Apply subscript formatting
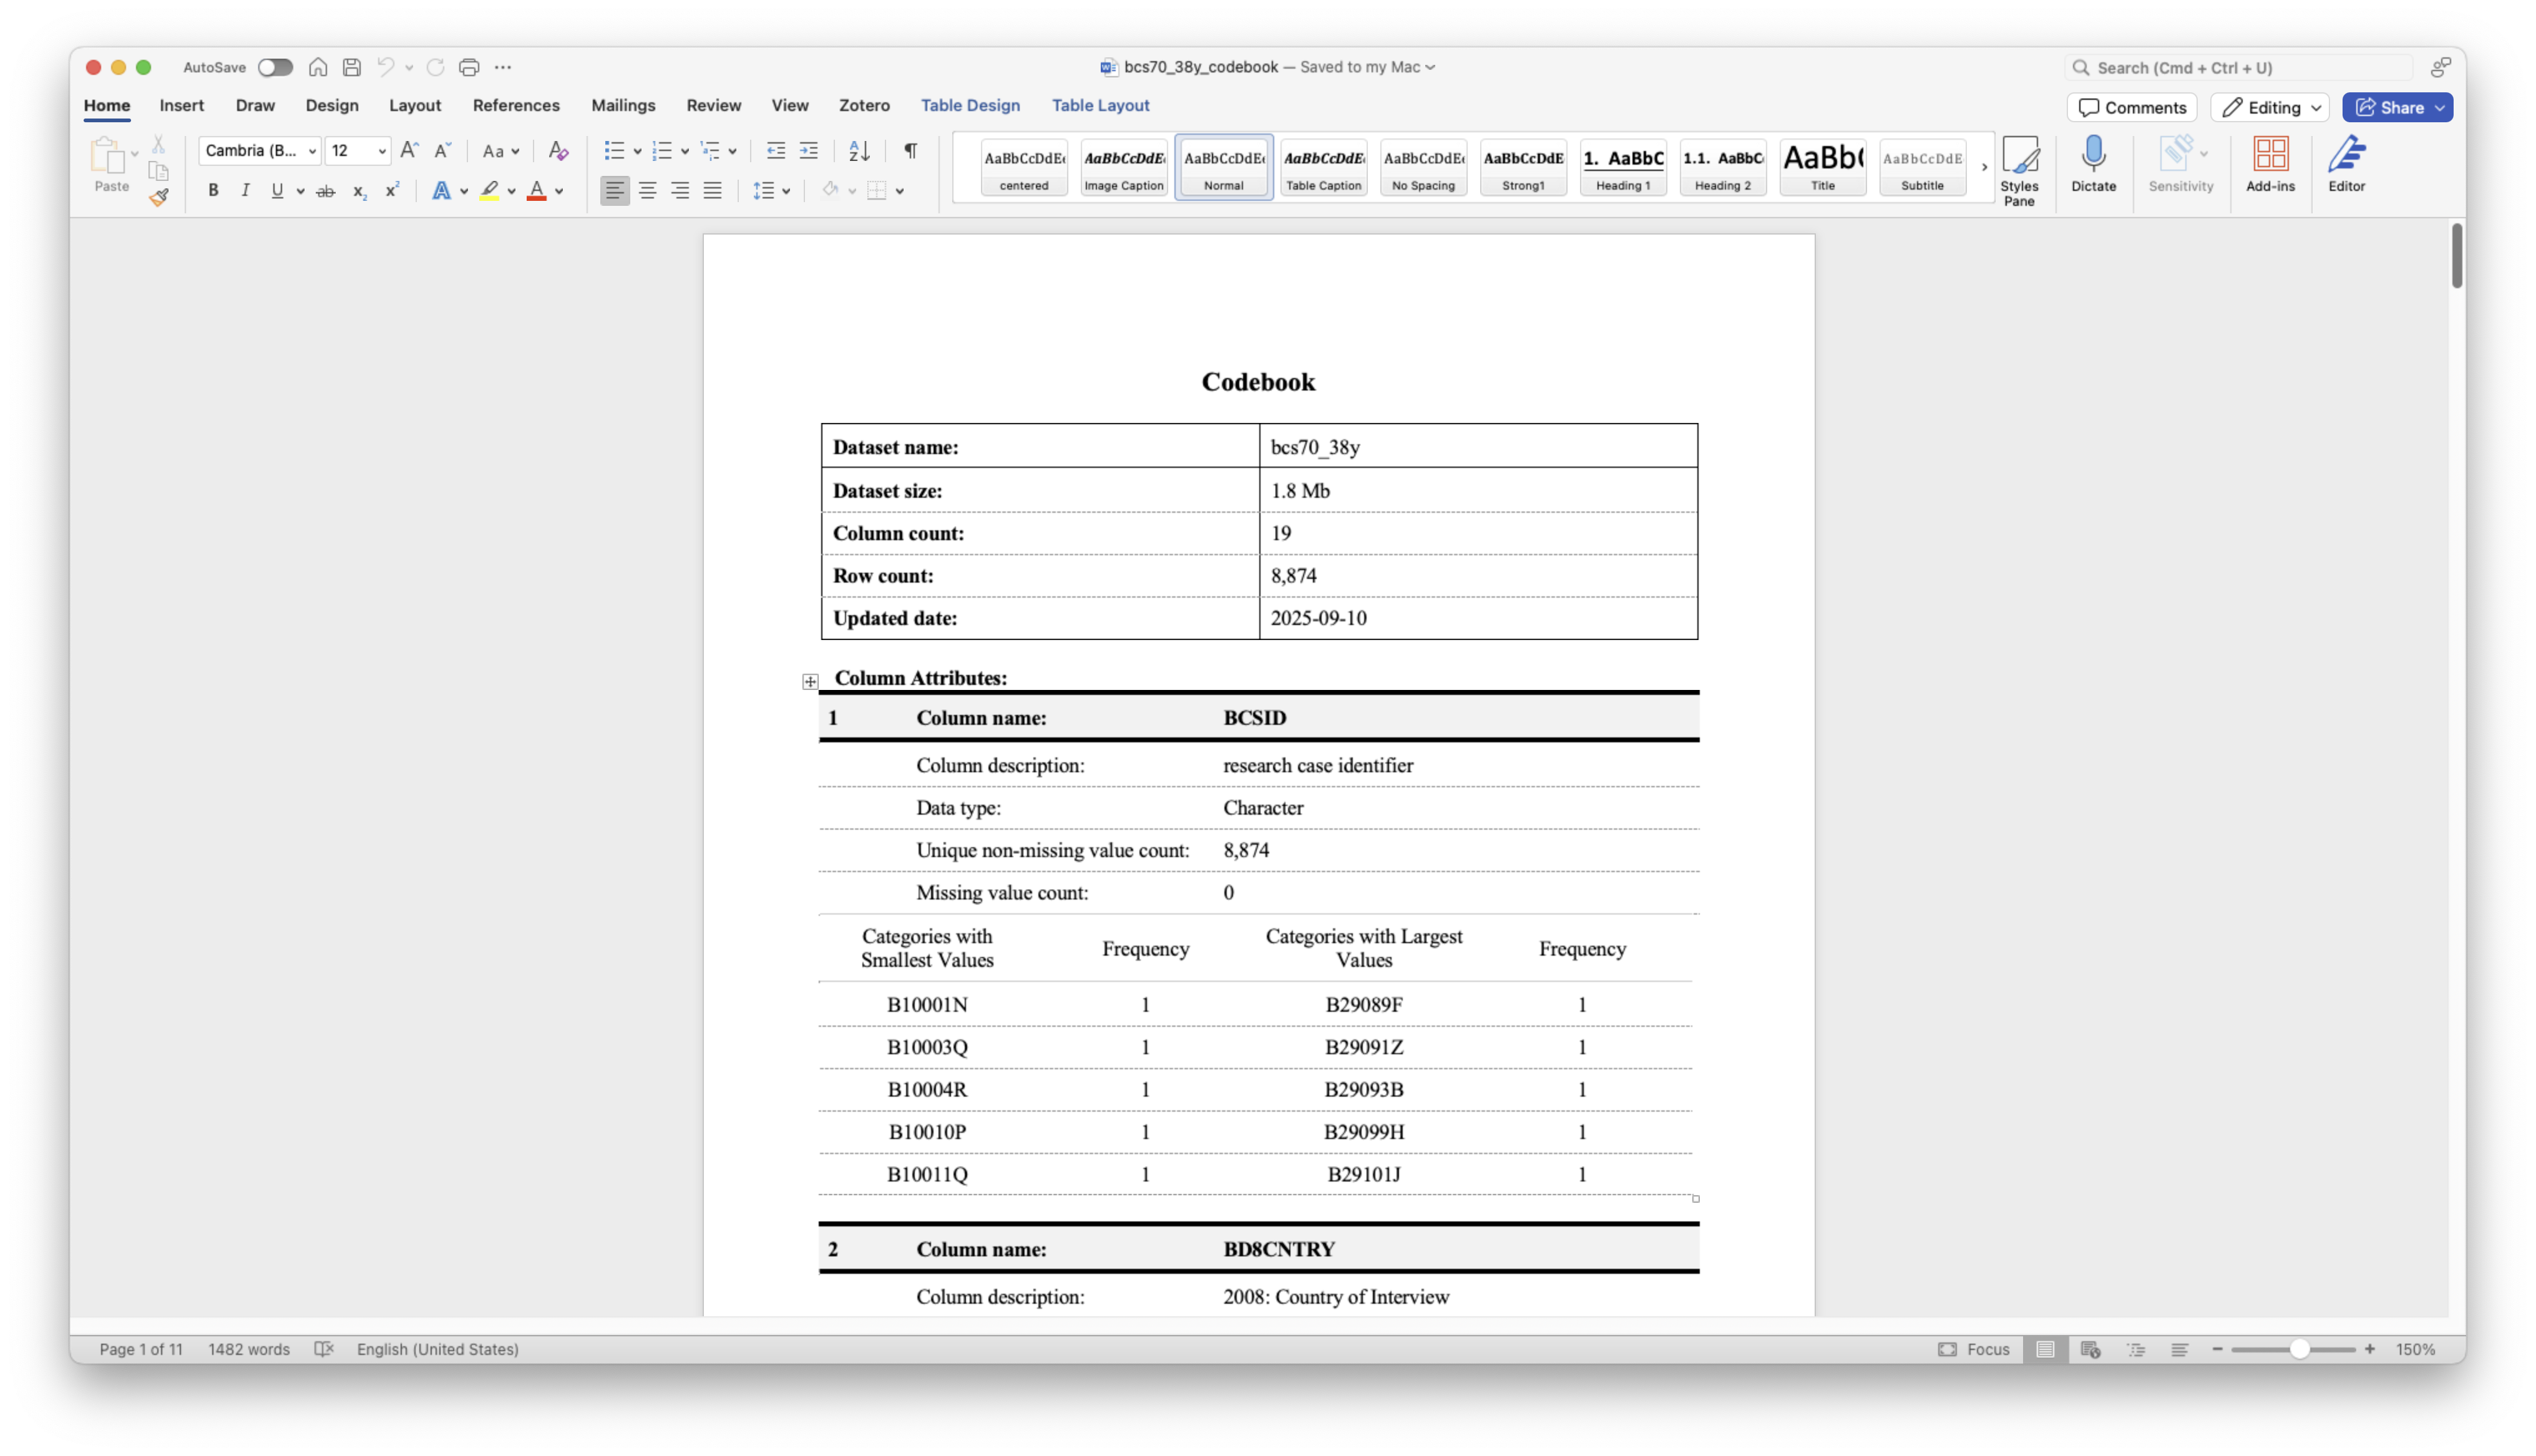 (360, 191)
